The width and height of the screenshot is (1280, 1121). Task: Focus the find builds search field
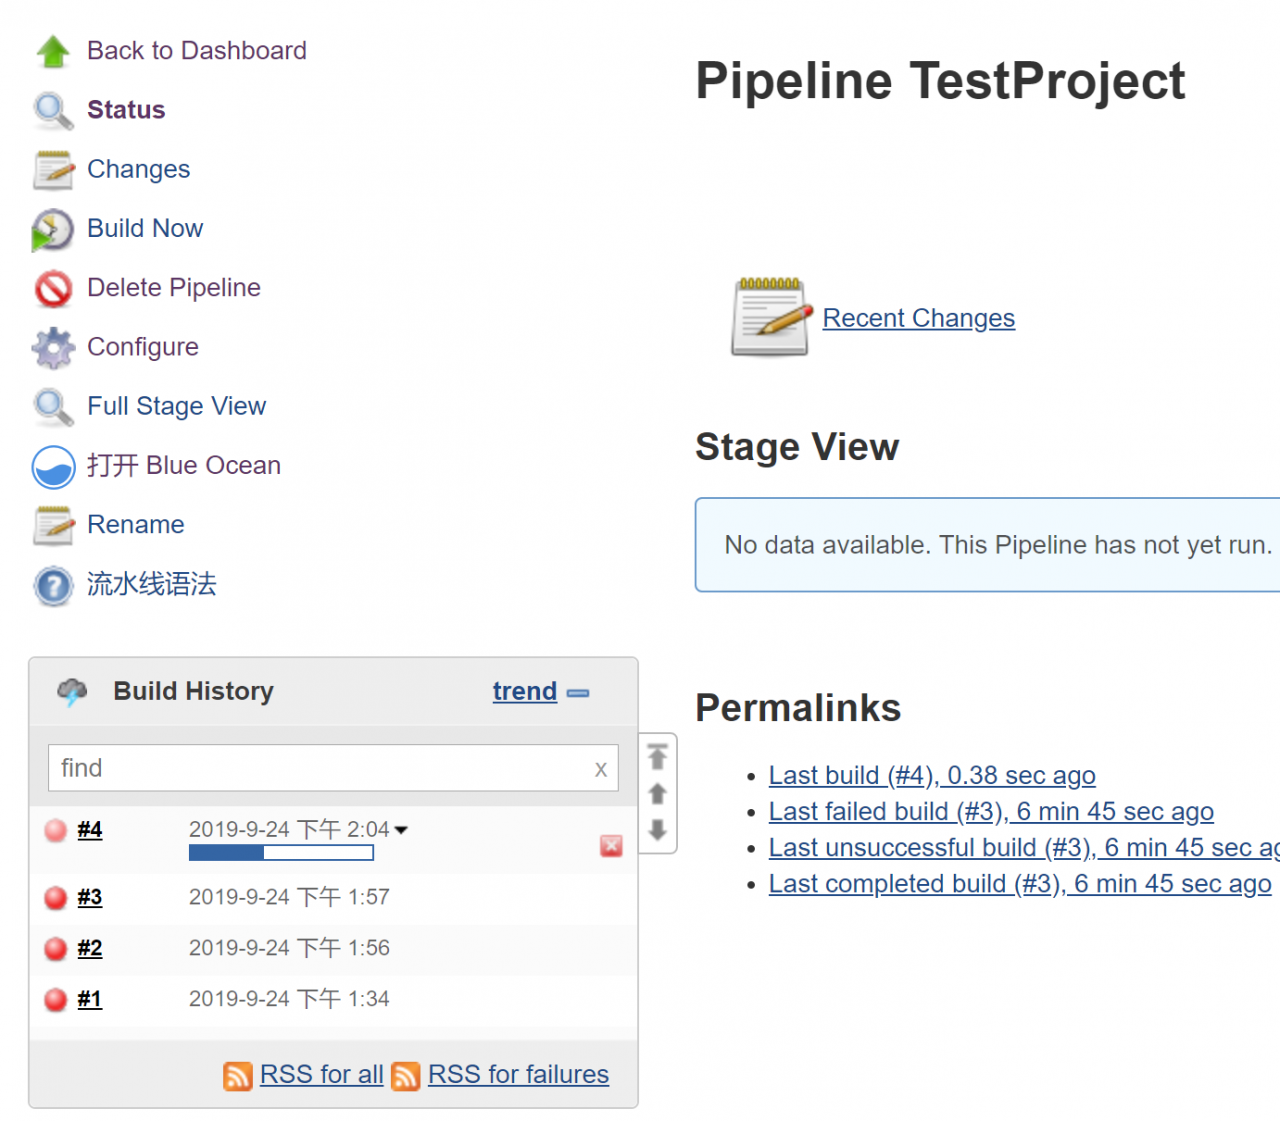pos(333,768)
